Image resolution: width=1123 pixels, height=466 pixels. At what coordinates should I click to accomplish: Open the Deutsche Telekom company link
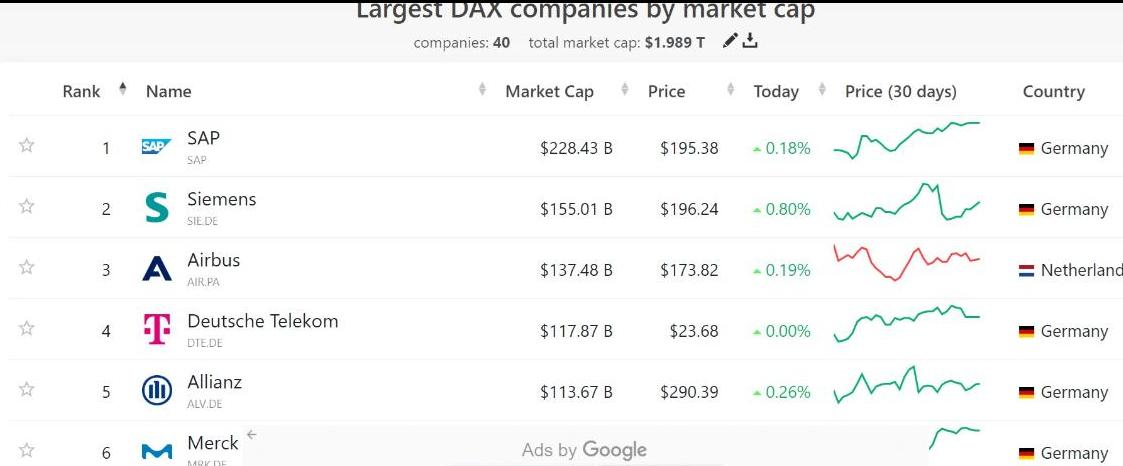pos(262,322)
